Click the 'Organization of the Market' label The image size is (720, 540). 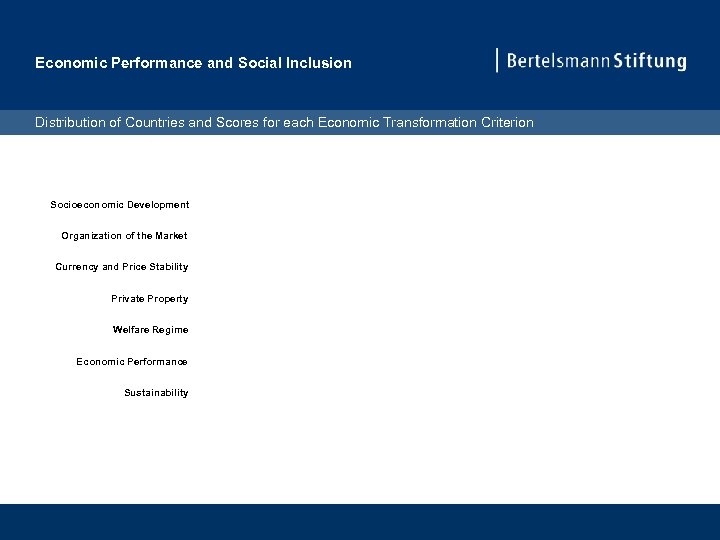pos(124,236)
